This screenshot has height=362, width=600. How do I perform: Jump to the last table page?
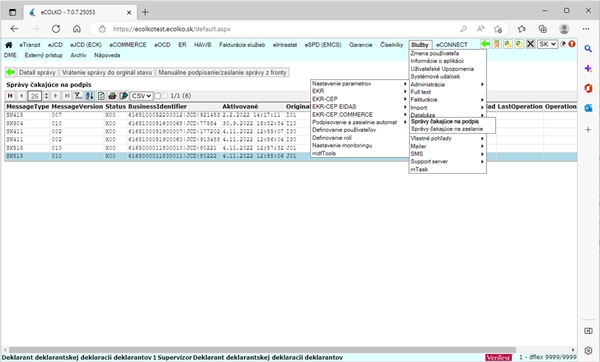pos(67,96)
